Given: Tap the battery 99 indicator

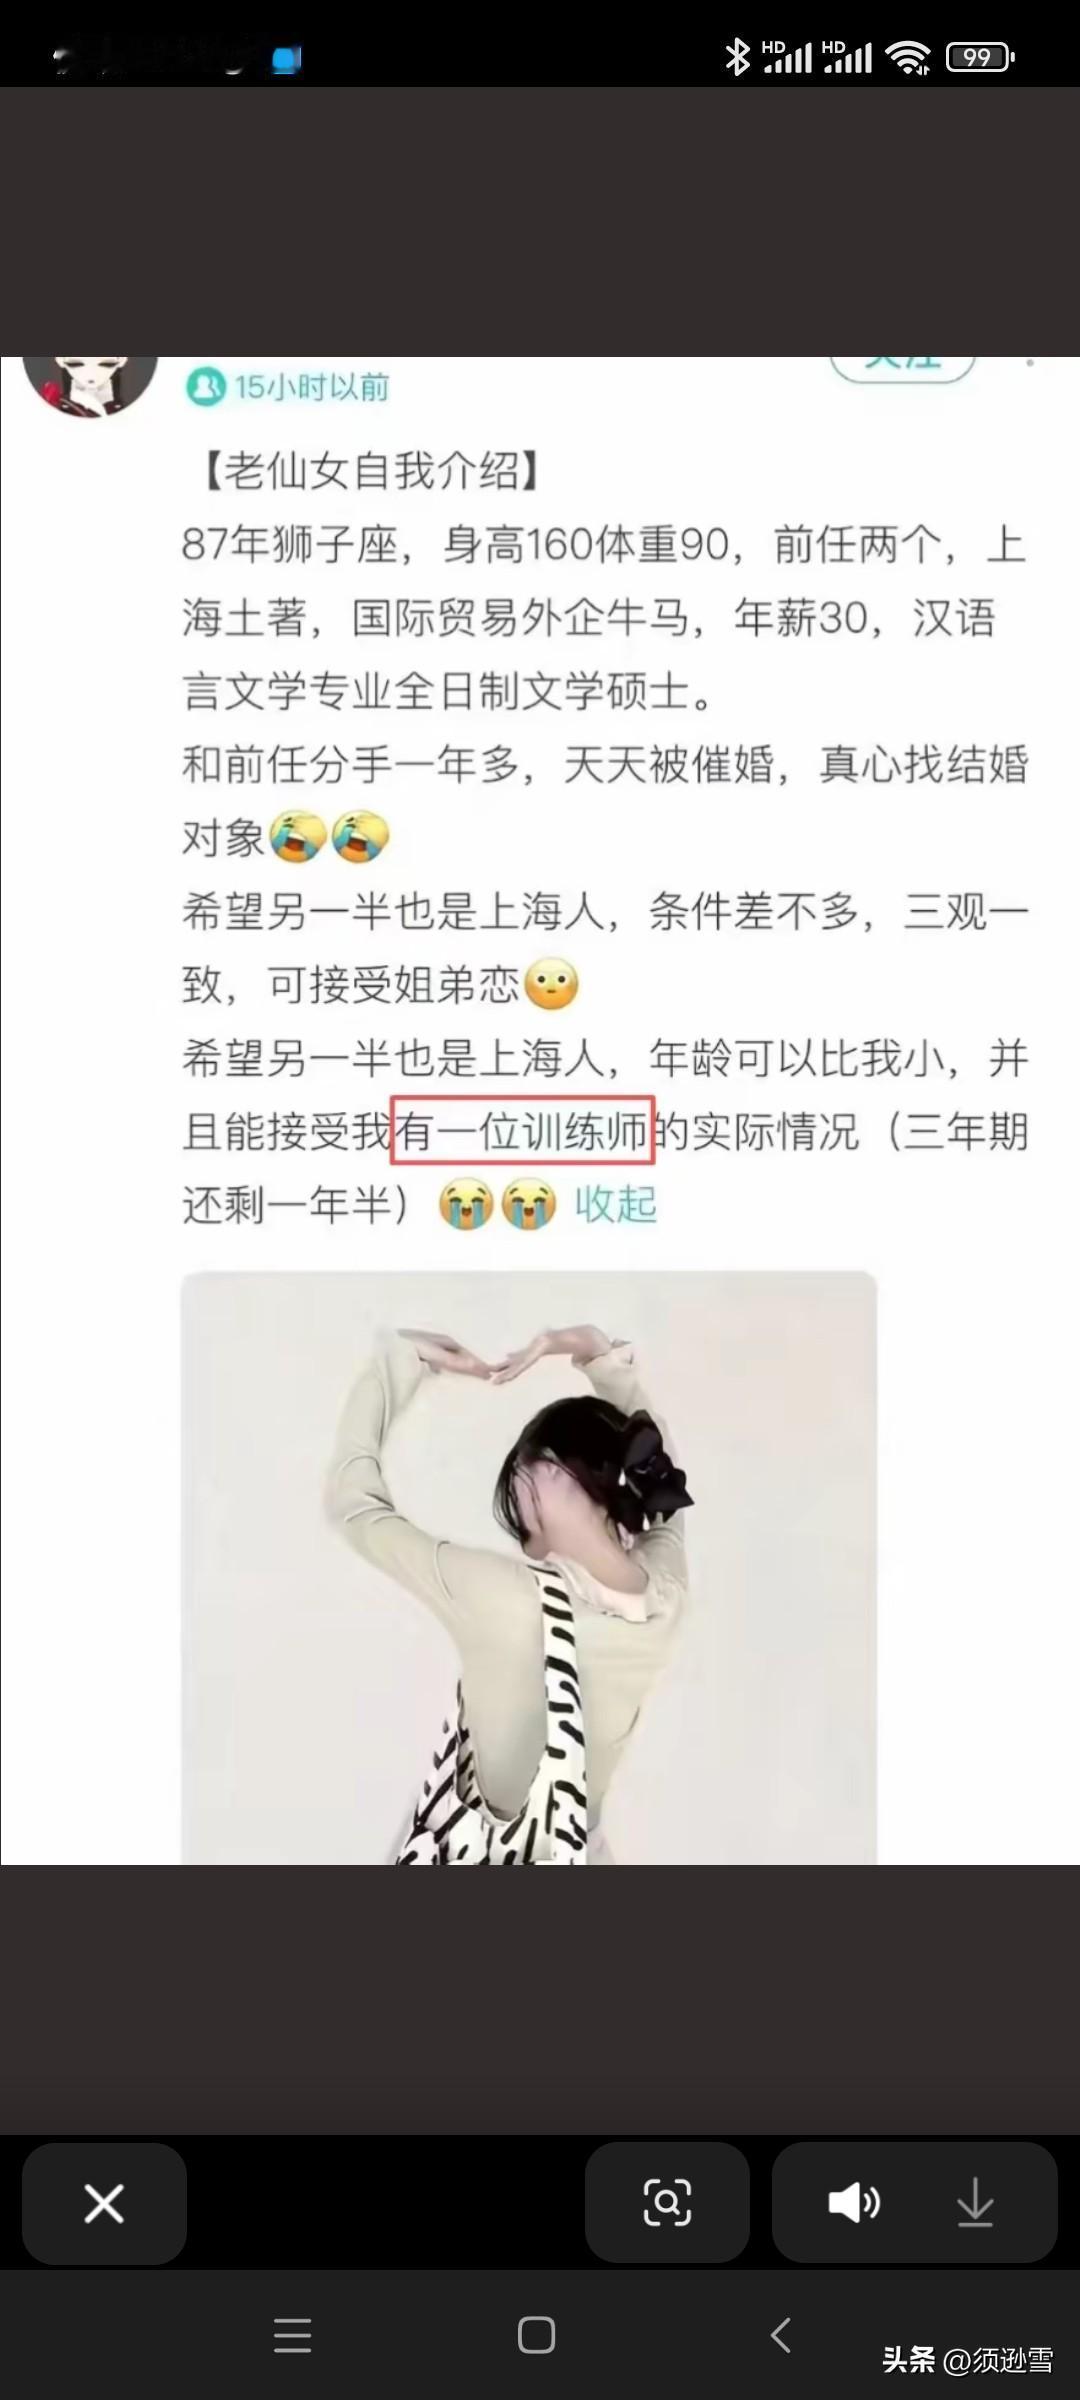Looking at the screenshot, I should 980,57.
